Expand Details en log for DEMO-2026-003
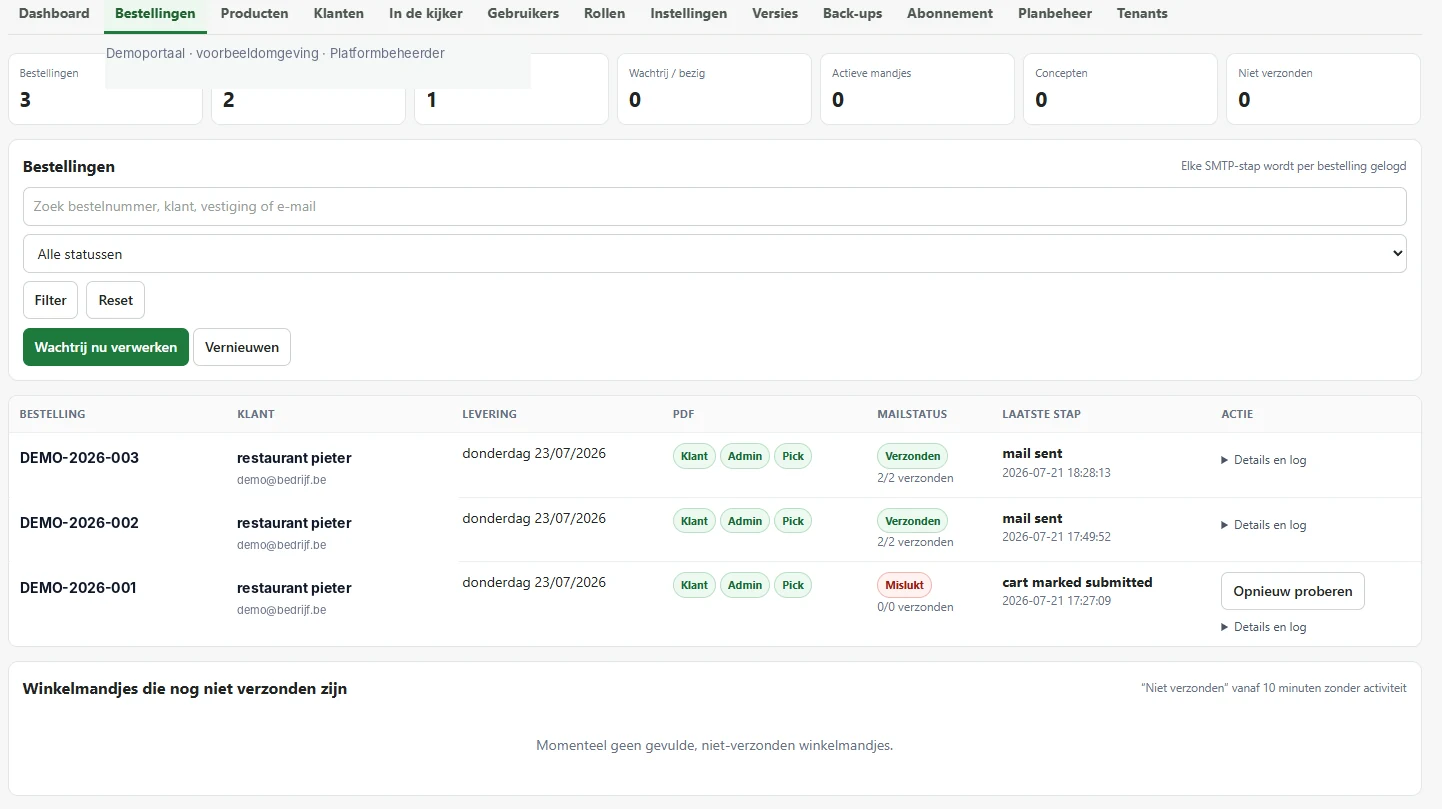 [x=1264, y=460]
